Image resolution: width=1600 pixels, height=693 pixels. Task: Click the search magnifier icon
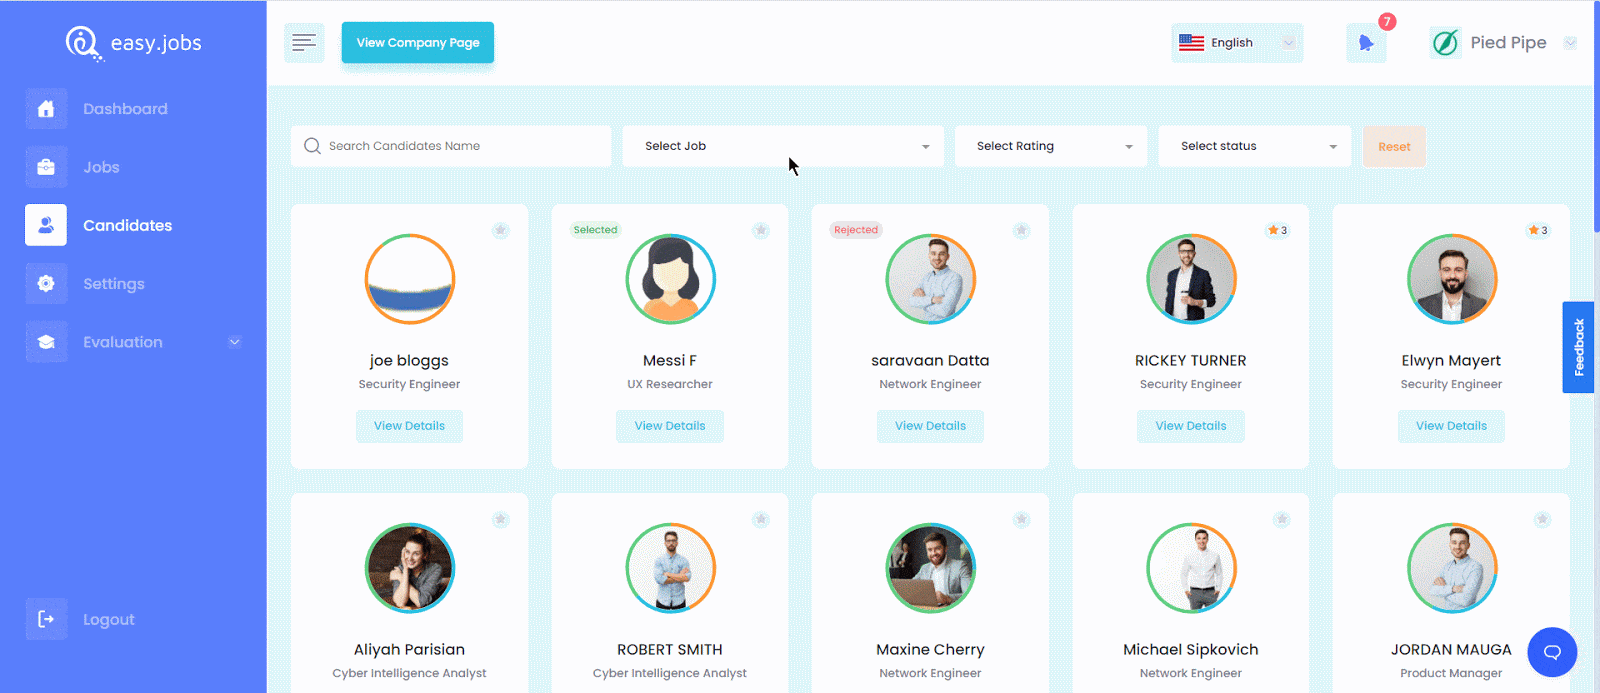pos(312,146)
